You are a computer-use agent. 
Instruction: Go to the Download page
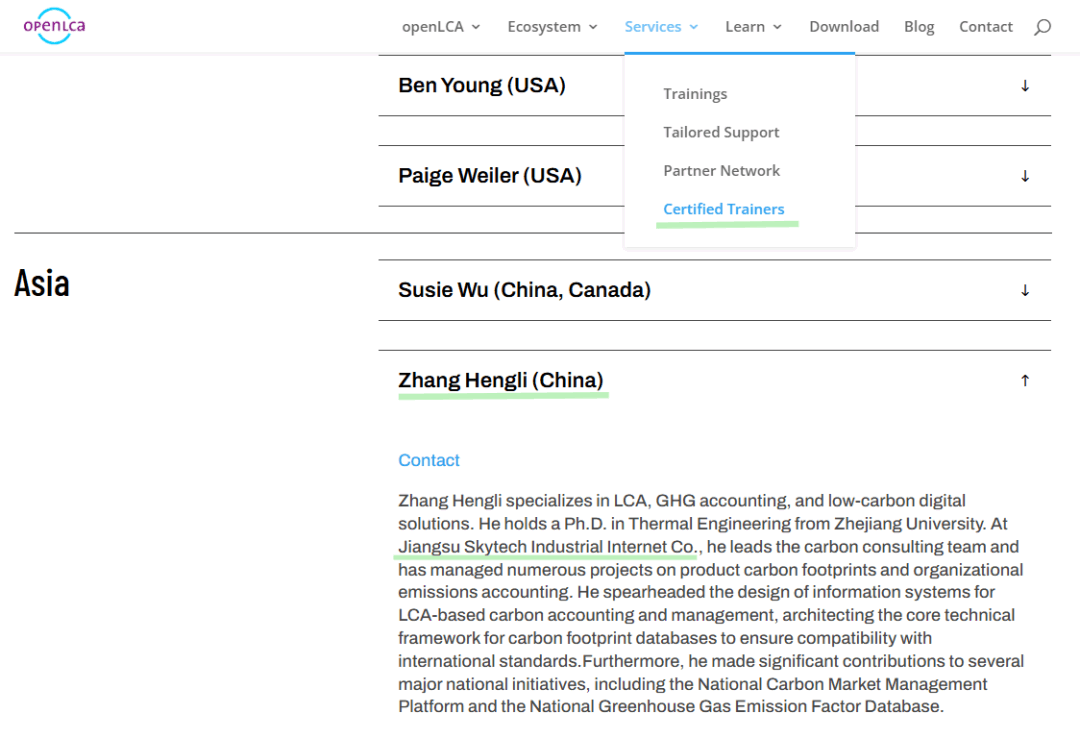844,27
